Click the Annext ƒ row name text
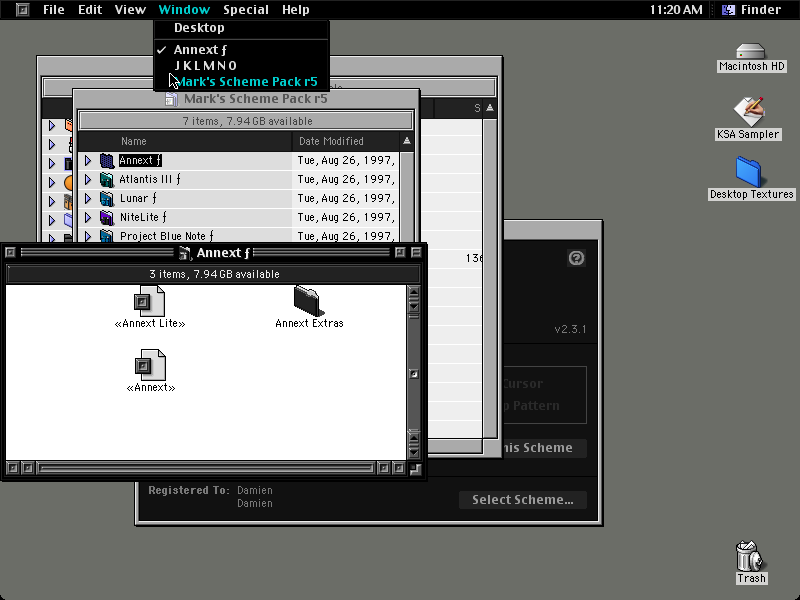Viewport: 800px width, 600px height. coord(140,161)
